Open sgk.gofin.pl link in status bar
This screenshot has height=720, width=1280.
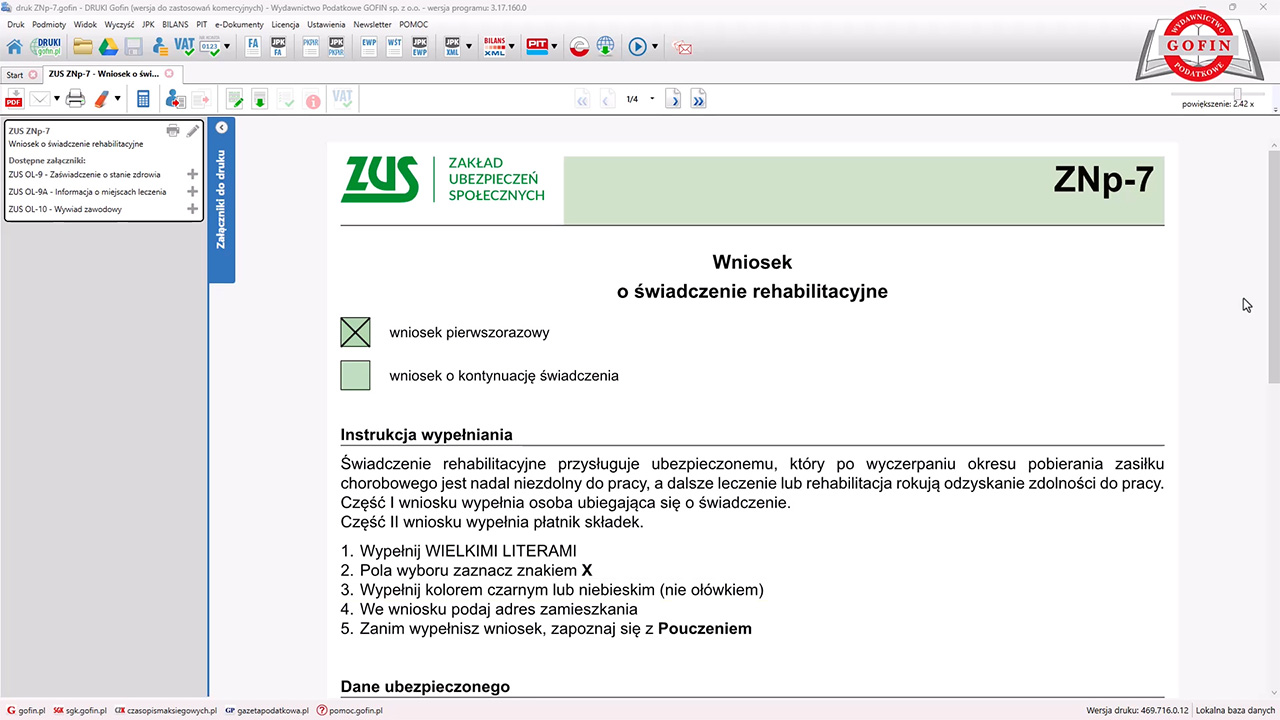79,711
